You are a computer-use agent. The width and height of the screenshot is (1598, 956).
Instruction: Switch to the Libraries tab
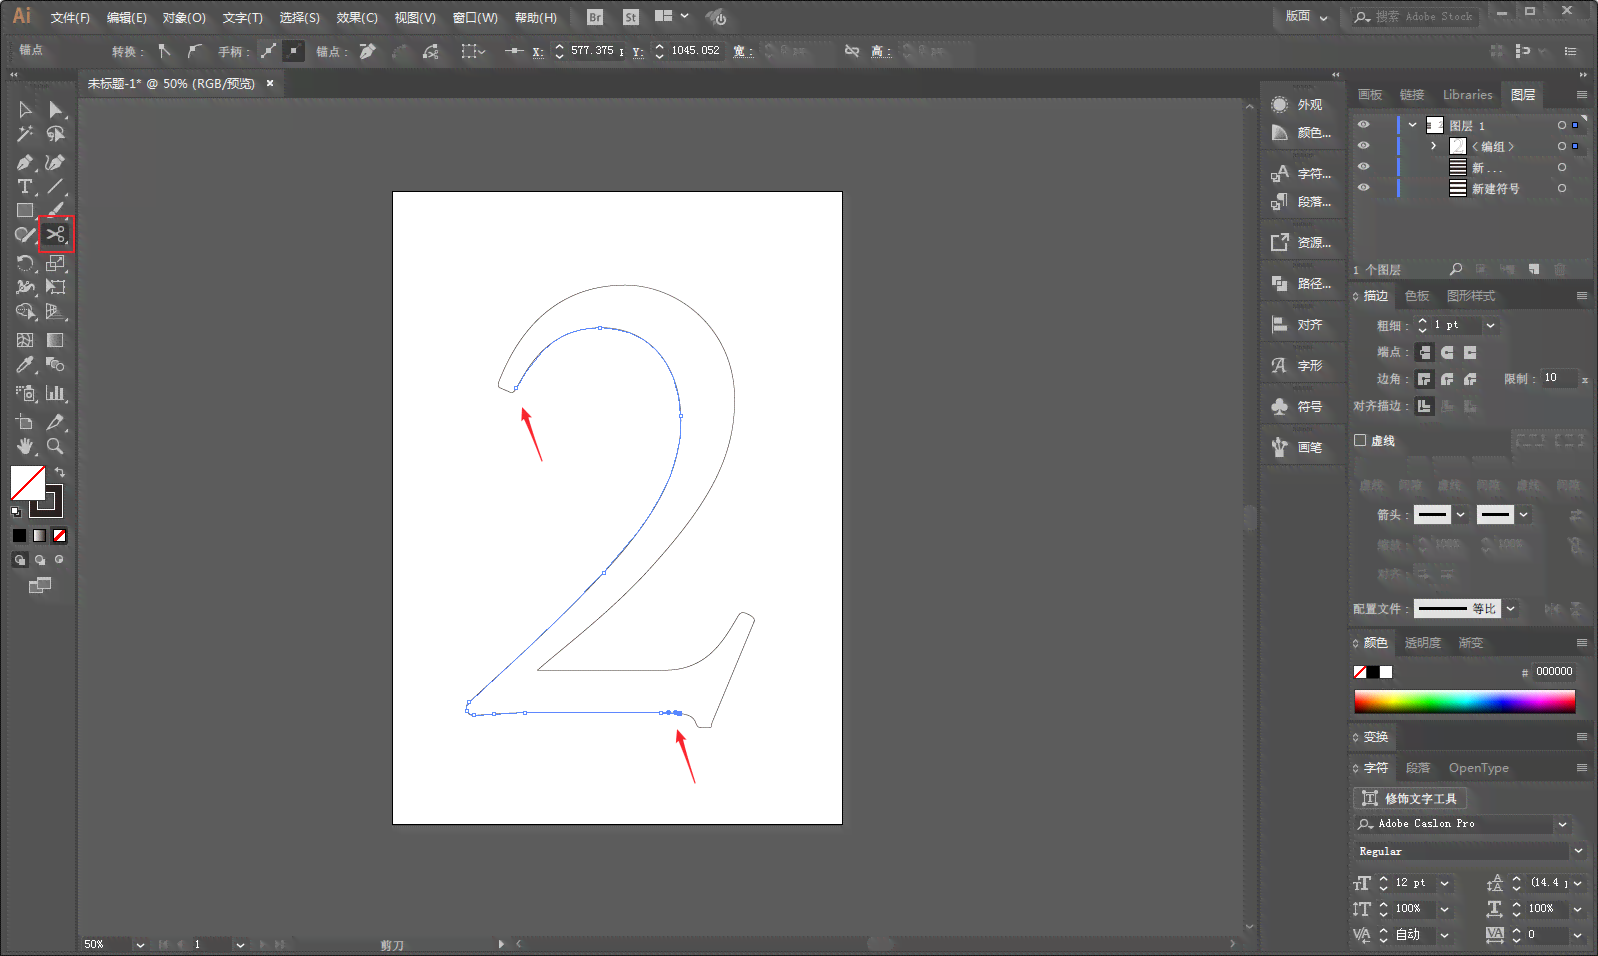click(1467, 95)
